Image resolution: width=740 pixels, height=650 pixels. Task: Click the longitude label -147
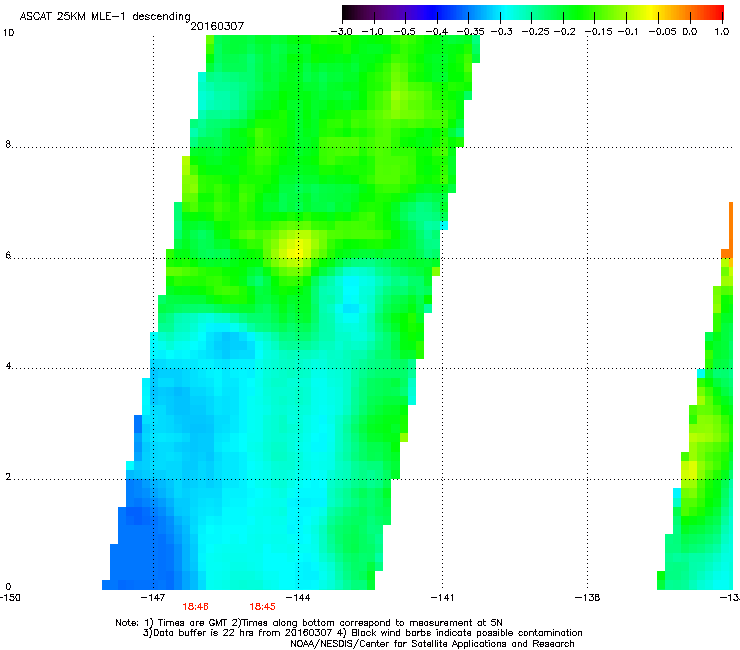pyautogui.click(x=153, y=598)
